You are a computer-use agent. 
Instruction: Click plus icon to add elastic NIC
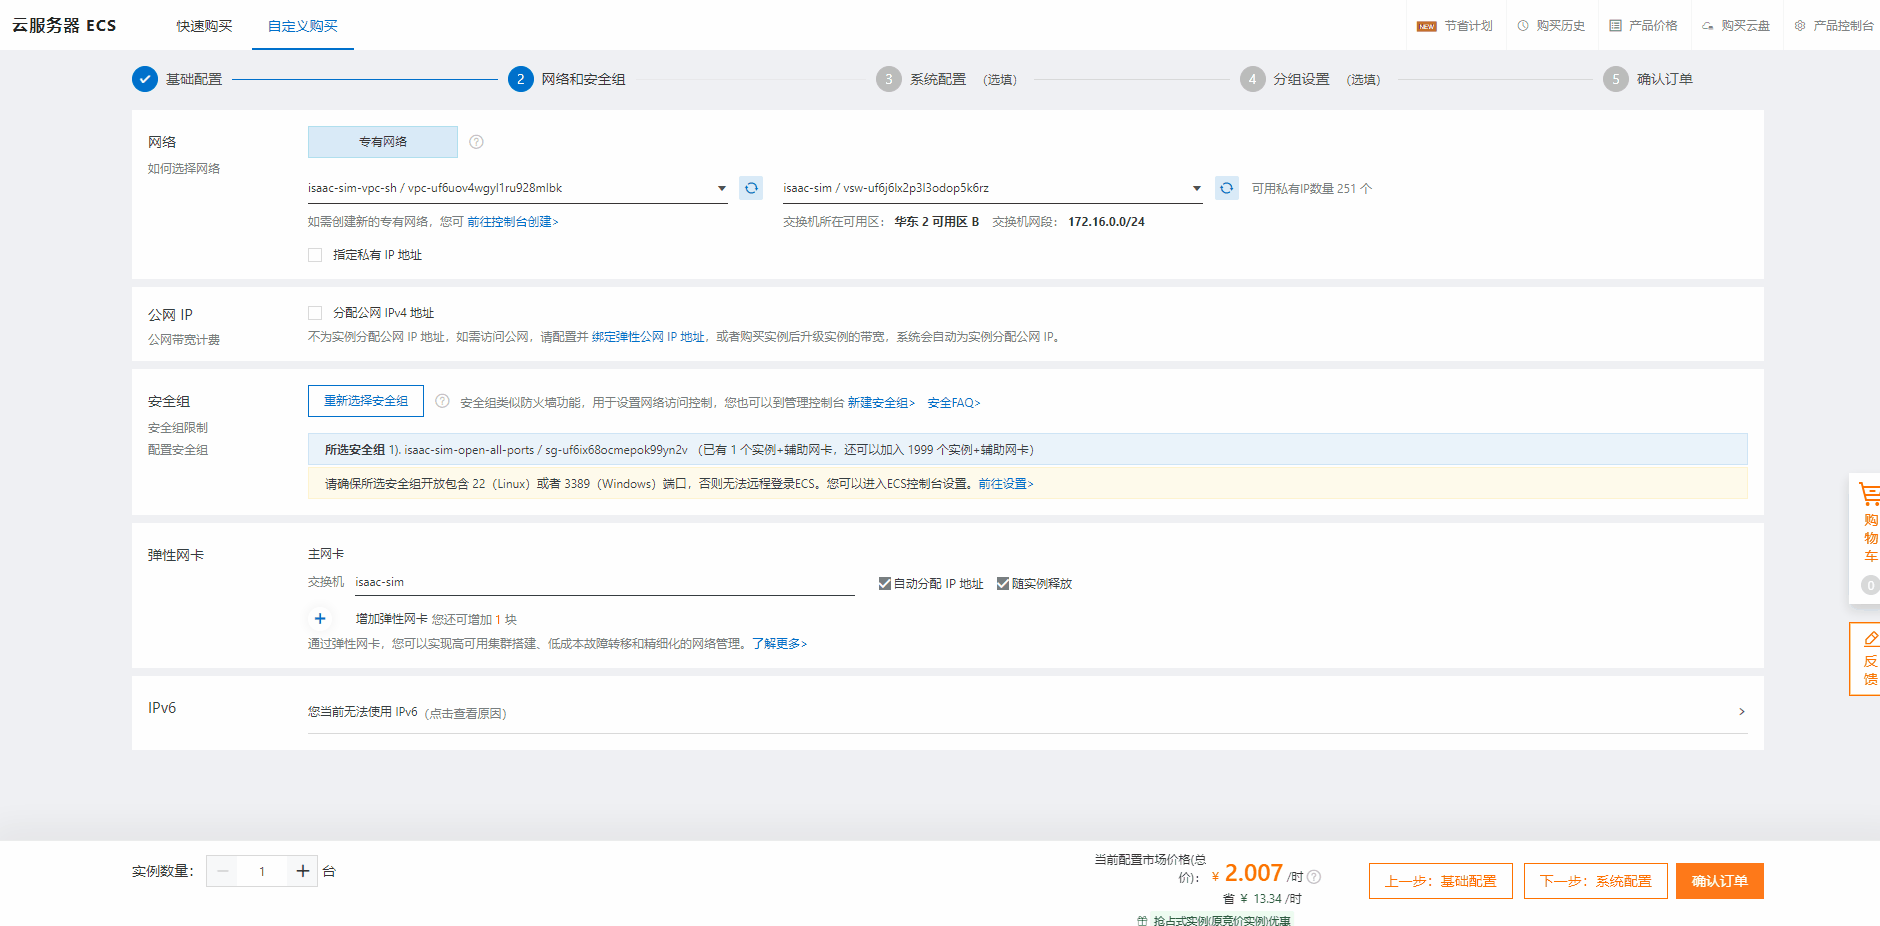click(320, 619)
